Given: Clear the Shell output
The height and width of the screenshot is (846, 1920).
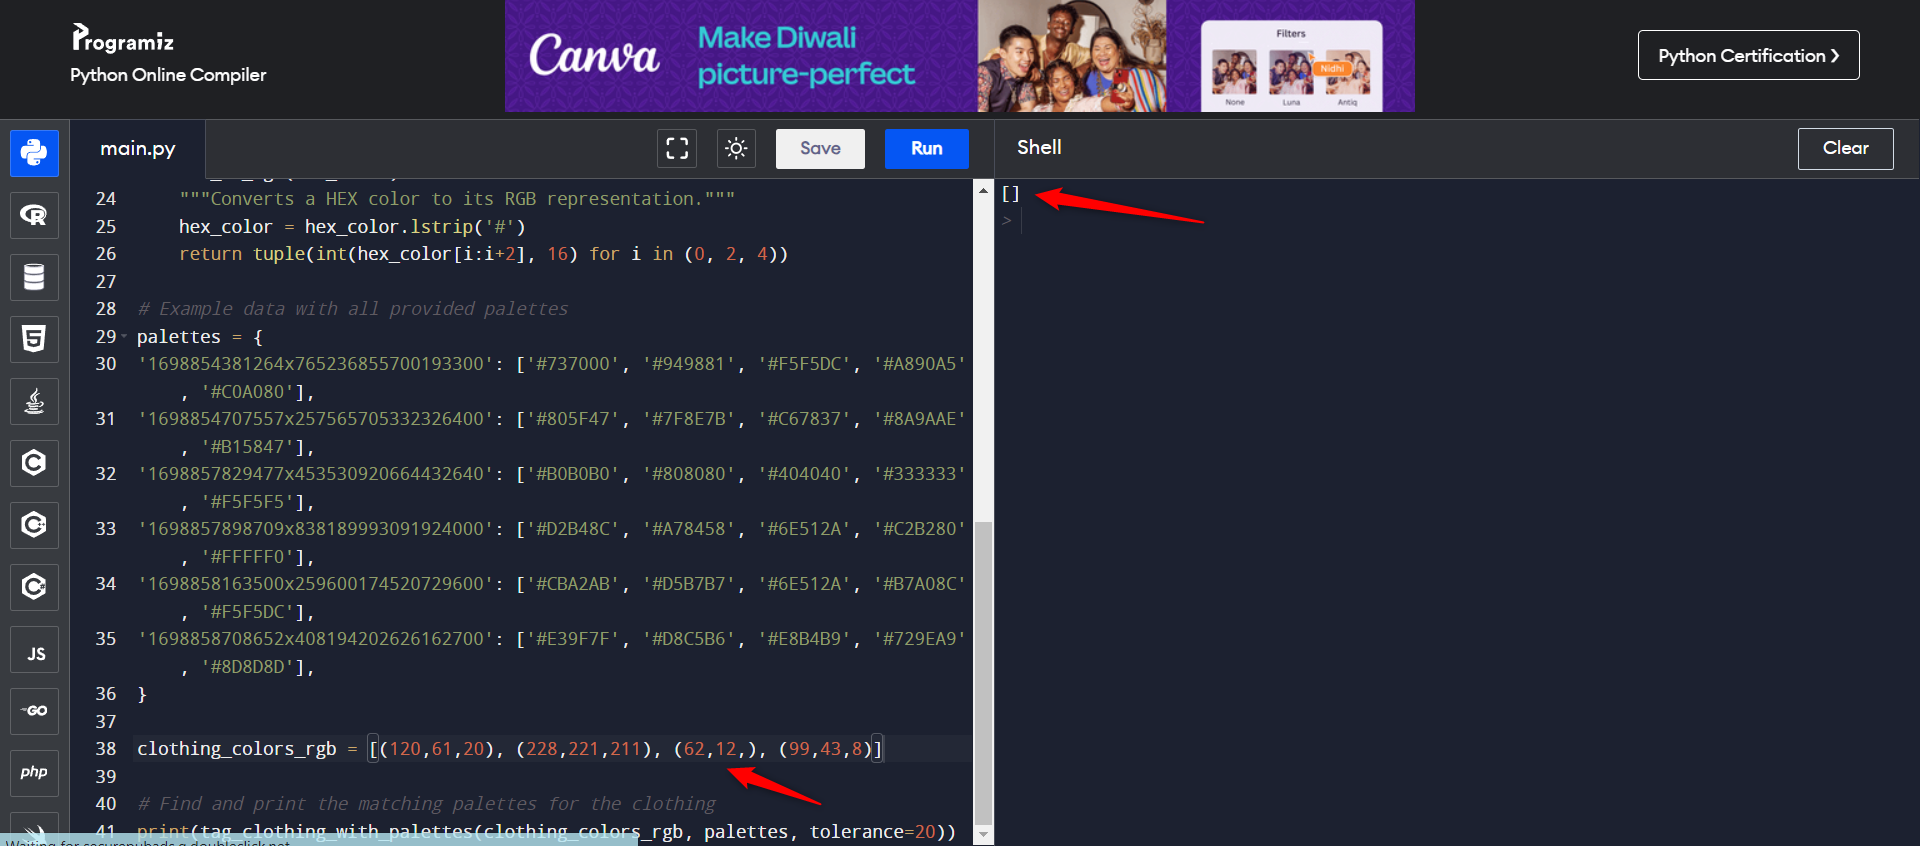Looking at the screenshot, I should 1845,149.
